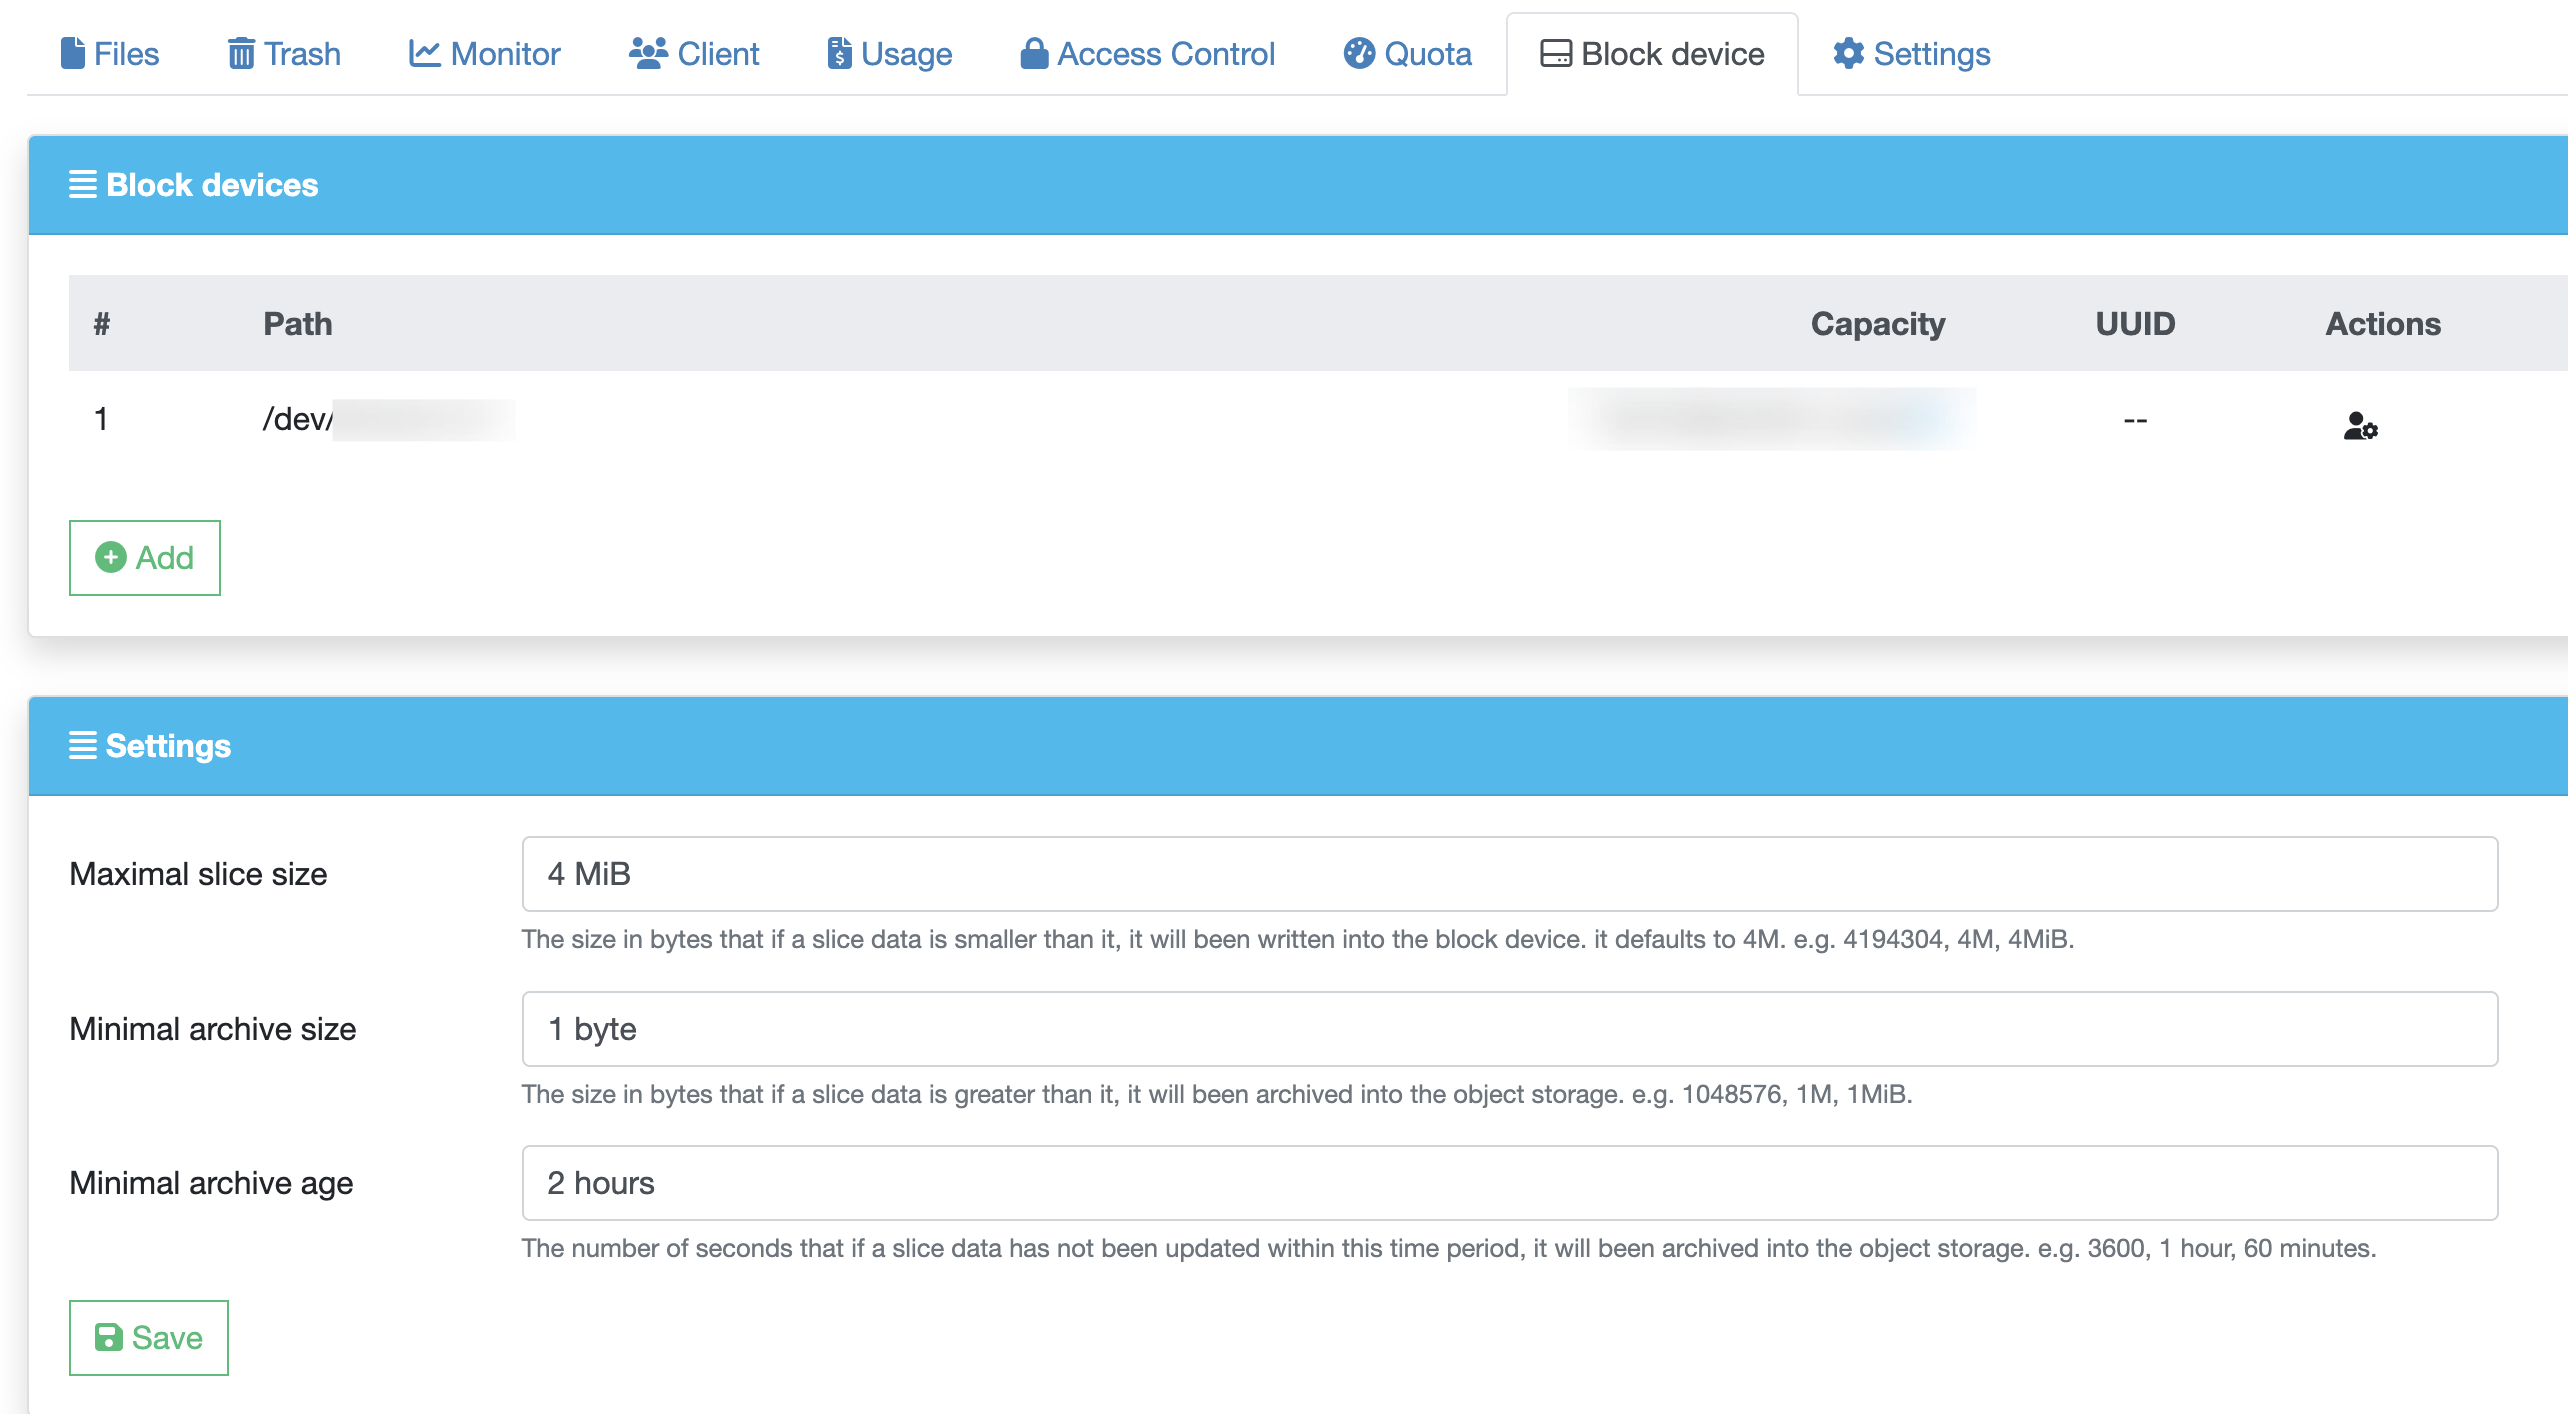Click the Trash bin icon
Image resolution: width=2568 pixels, height=1414 pixels.
pos(240,54)
